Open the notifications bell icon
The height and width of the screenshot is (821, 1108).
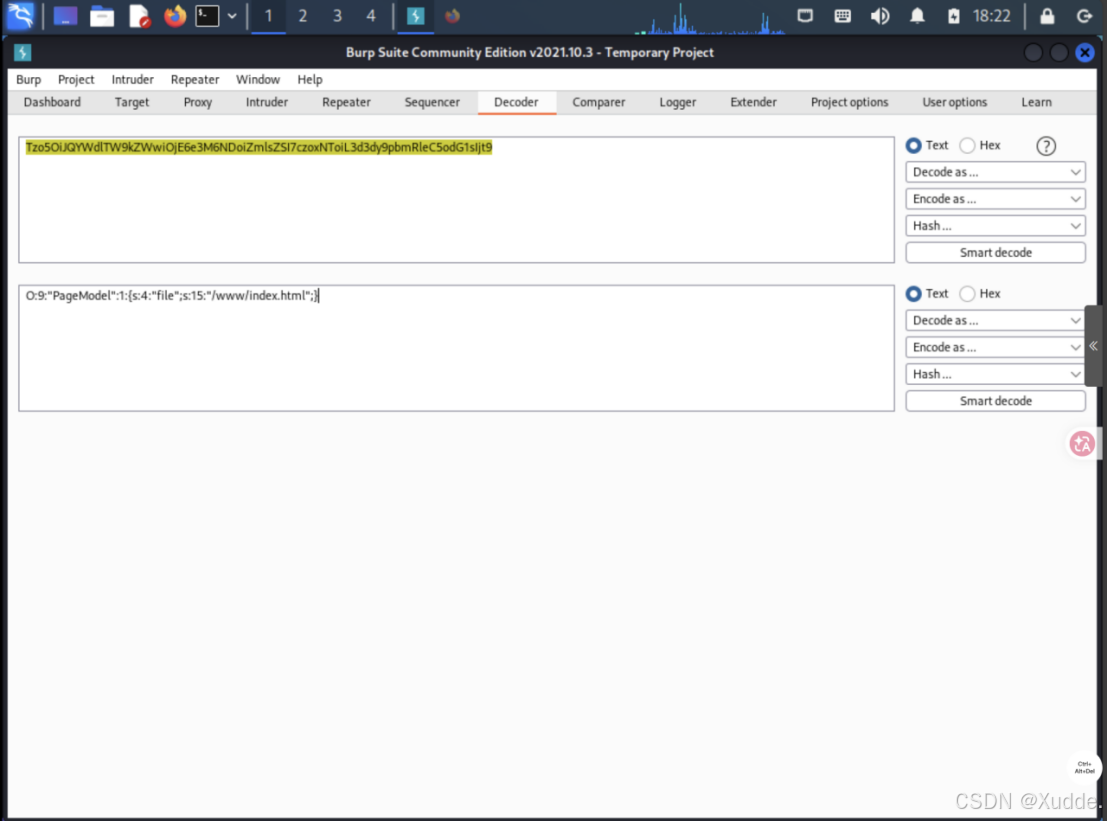(x=917, y=16)
